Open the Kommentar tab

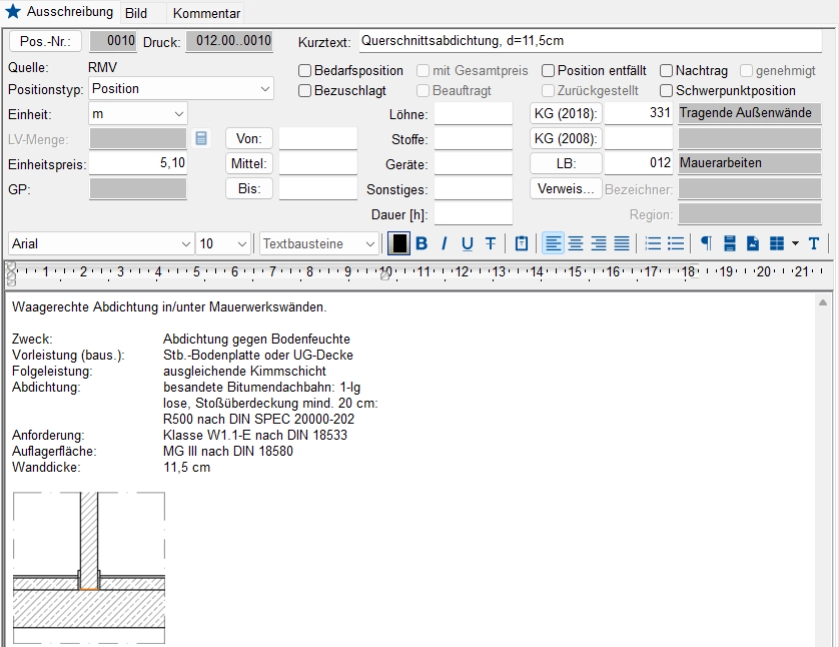(206, 14)
